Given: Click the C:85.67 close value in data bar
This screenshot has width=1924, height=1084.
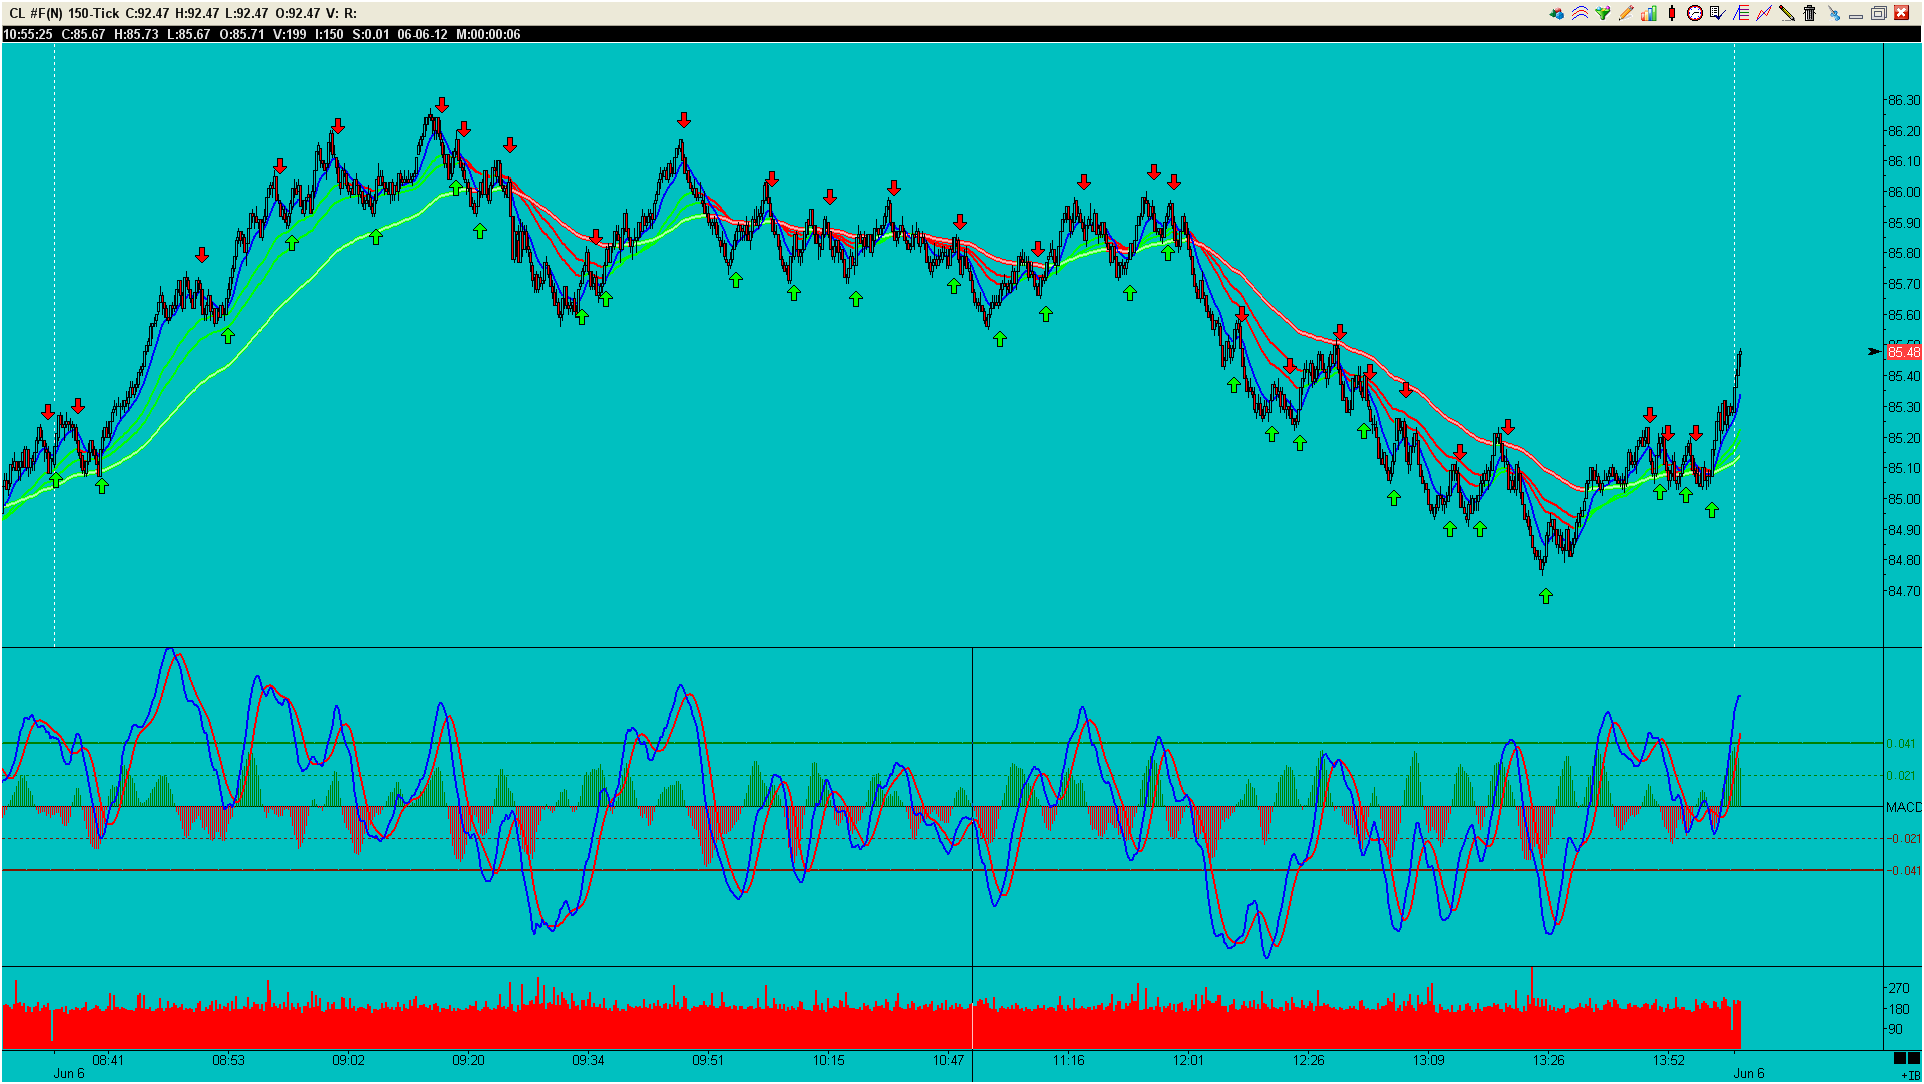Looking at the screenshot, I should click(x=83, y=34).
